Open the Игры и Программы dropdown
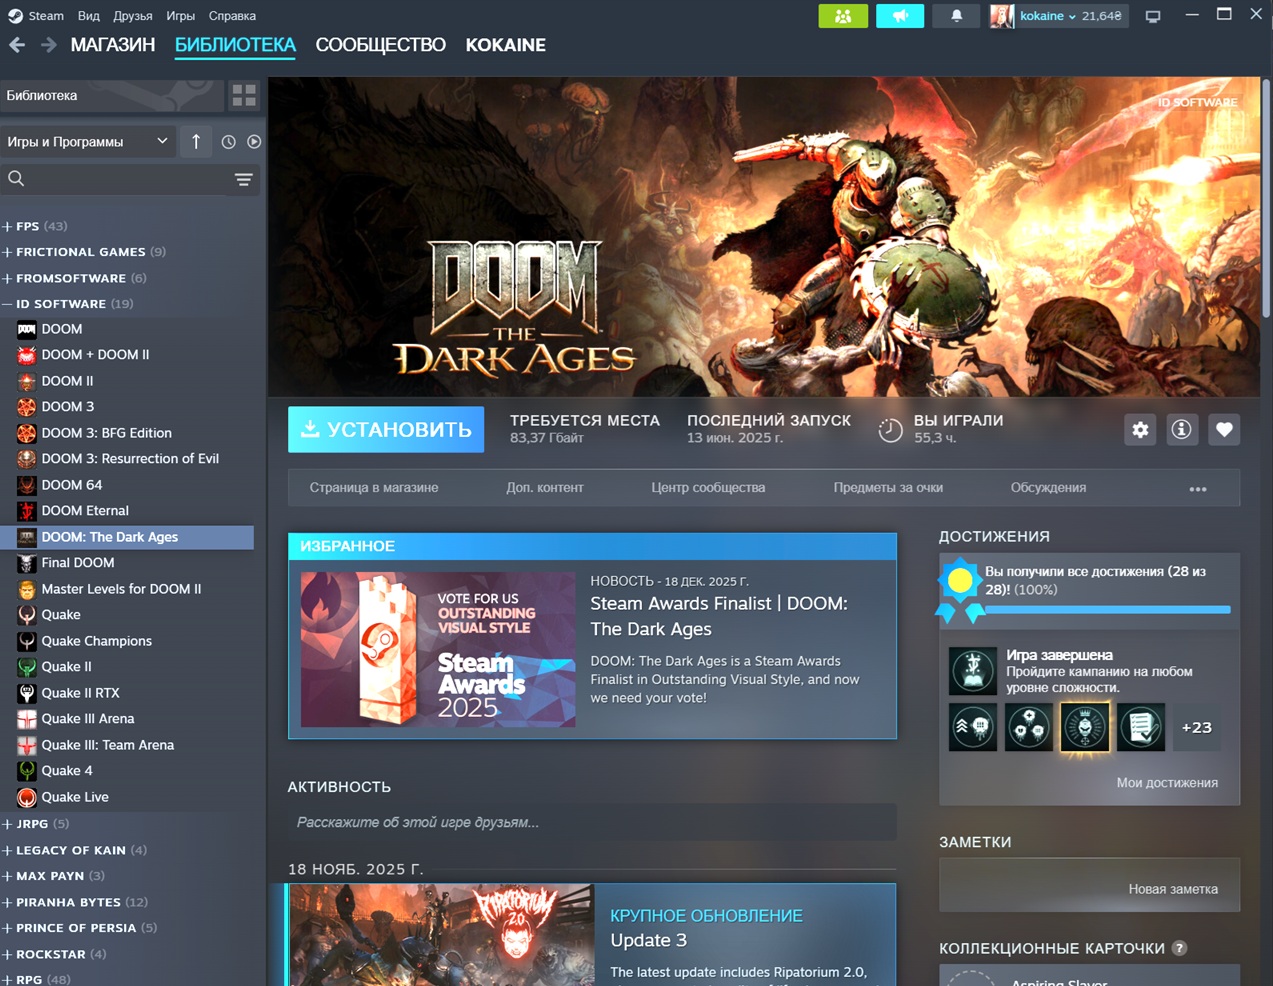This screenshot has width=1273, height=986. (x=87, y=142)
